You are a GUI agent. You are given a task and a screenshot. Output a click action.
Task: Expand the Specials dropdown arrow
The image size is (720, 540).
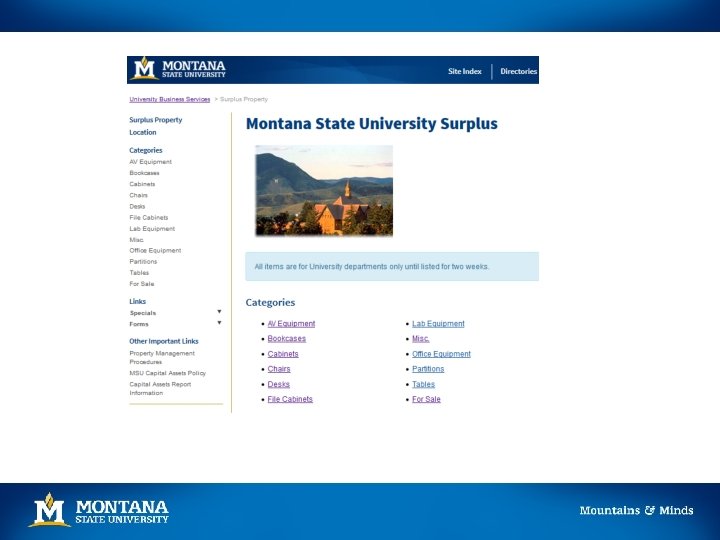219,312
